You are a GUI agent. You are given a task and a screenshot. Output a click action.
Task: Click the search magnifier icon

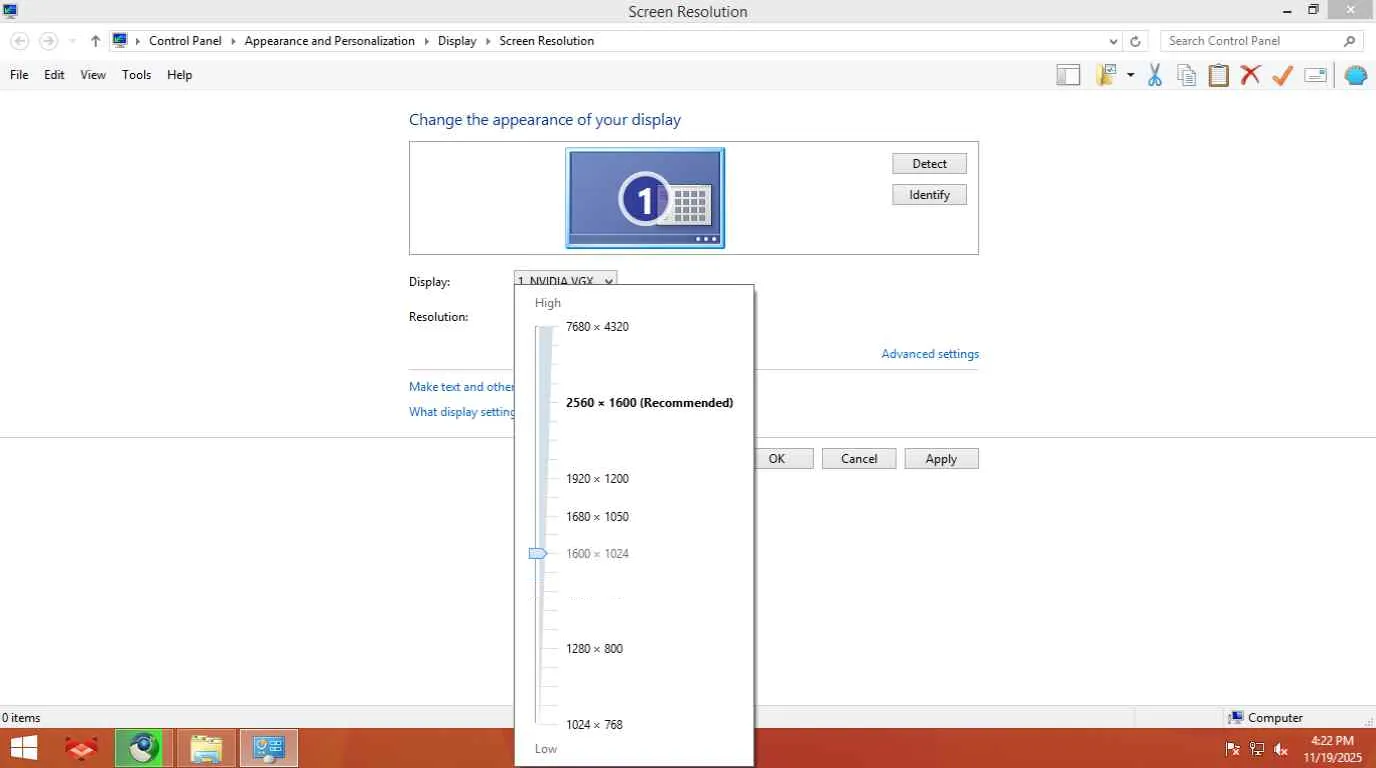point(1349,41)
